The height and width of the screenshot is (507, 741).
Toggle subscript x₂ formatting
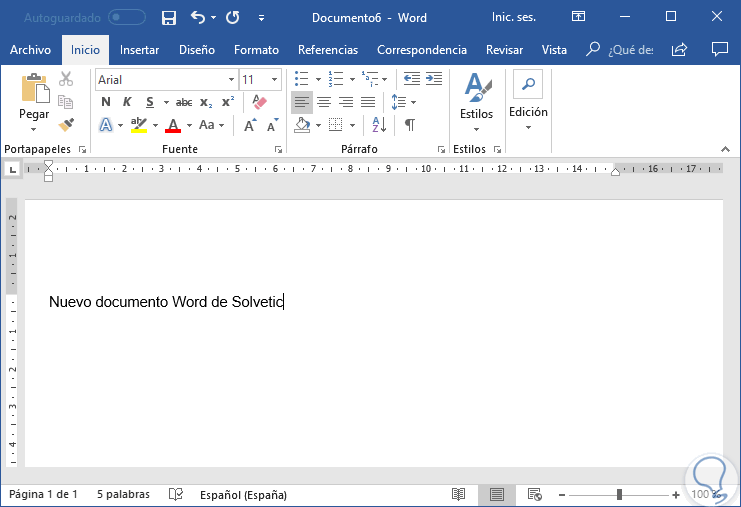click(206, 103)
